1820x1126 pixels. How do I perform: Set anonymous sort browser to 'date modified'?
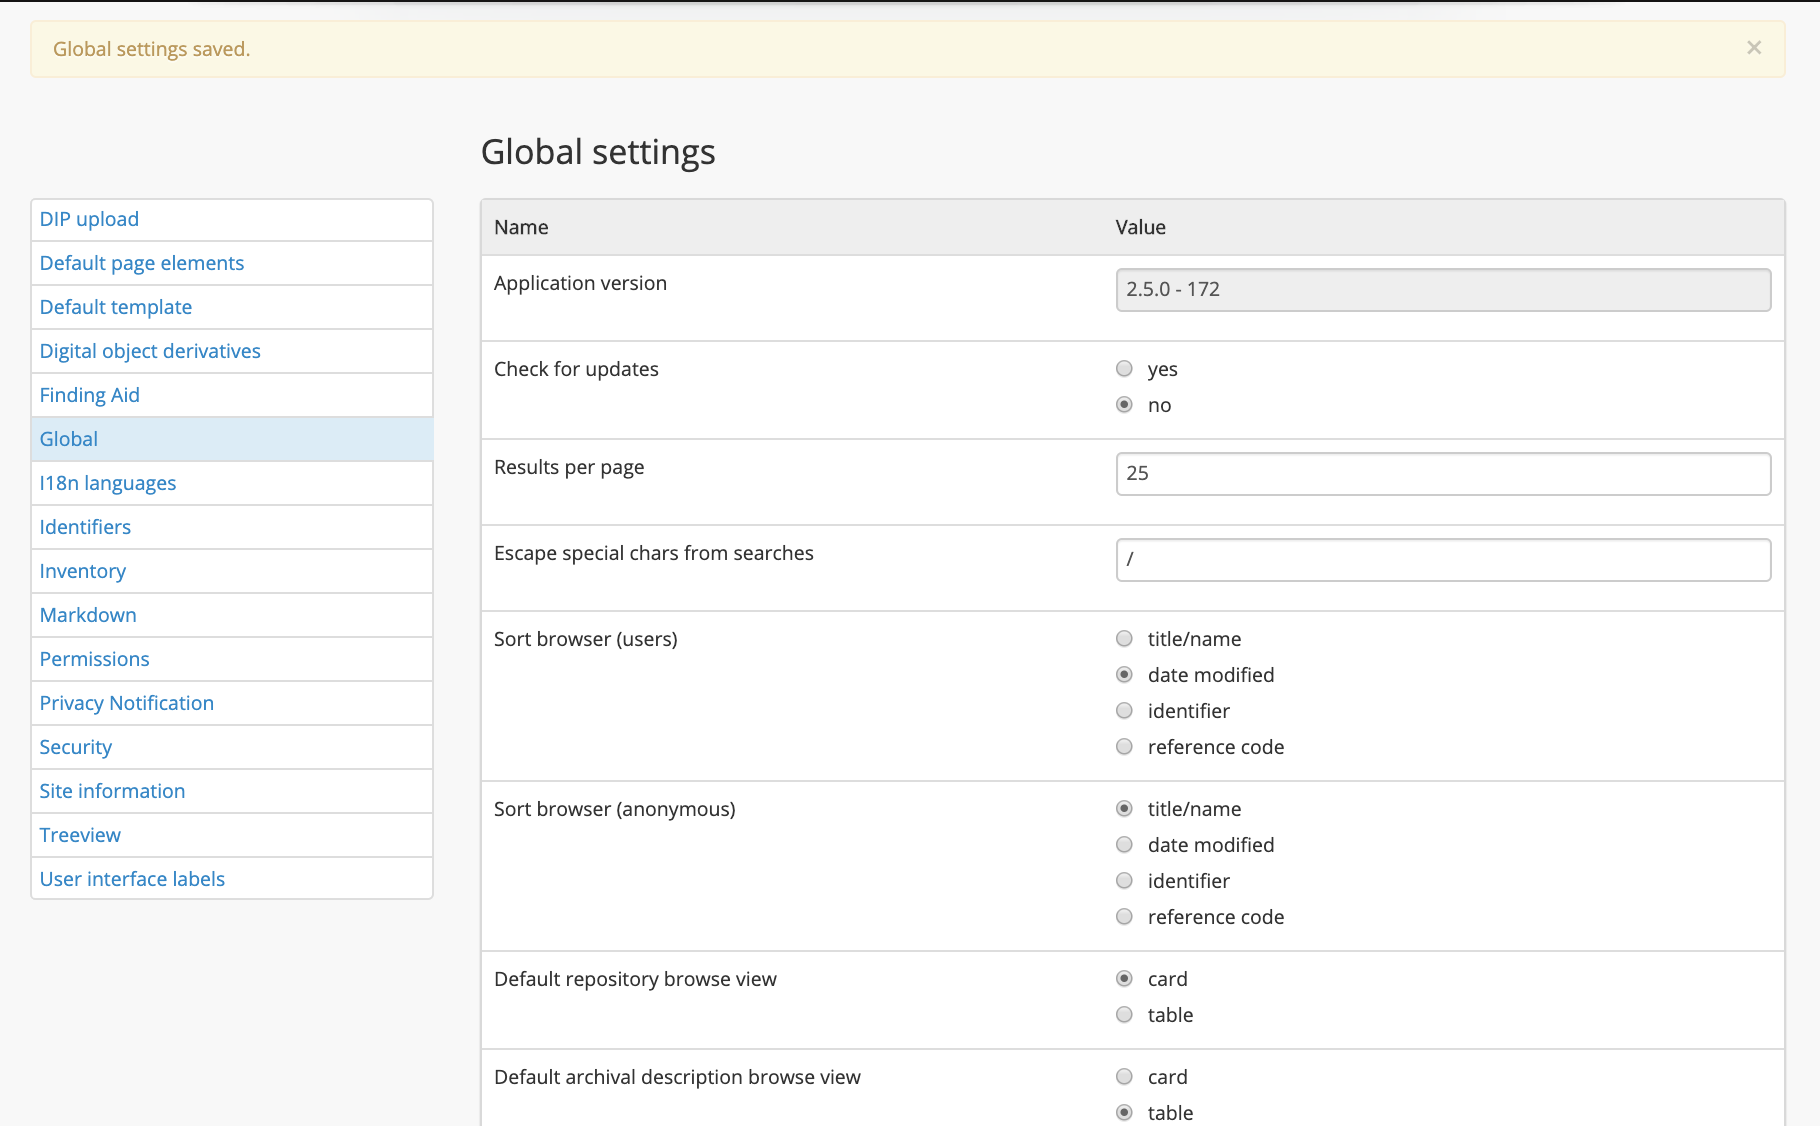(x=1125, y=845)
